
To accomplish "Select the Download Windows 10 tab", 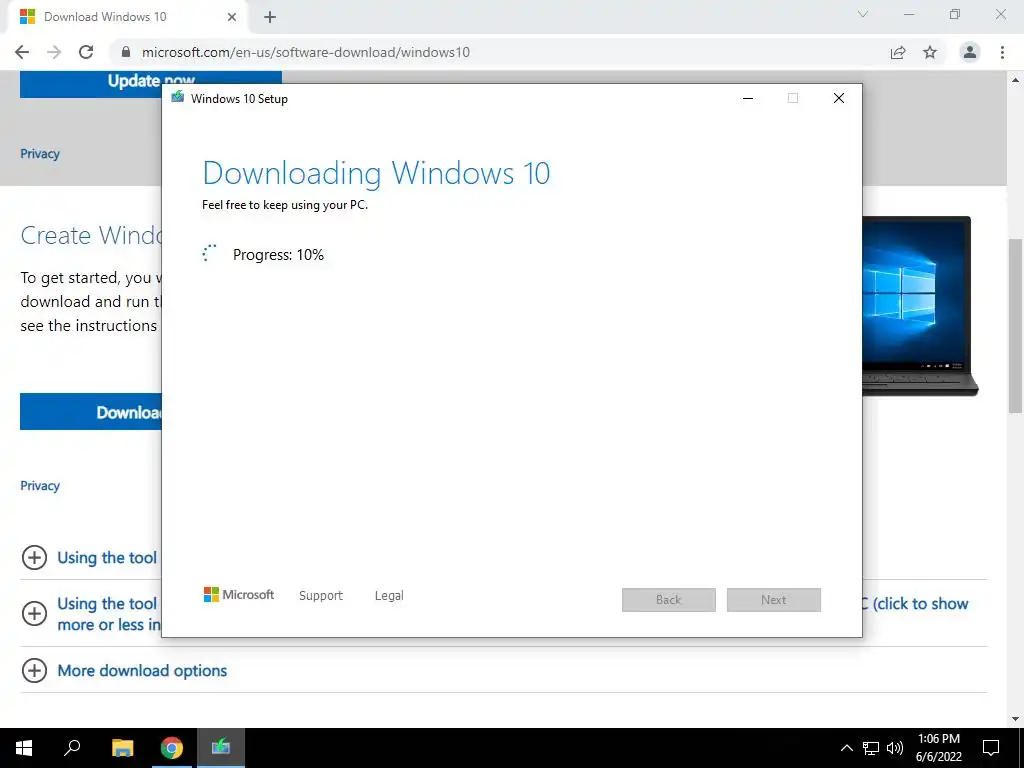I will [127, 17].
